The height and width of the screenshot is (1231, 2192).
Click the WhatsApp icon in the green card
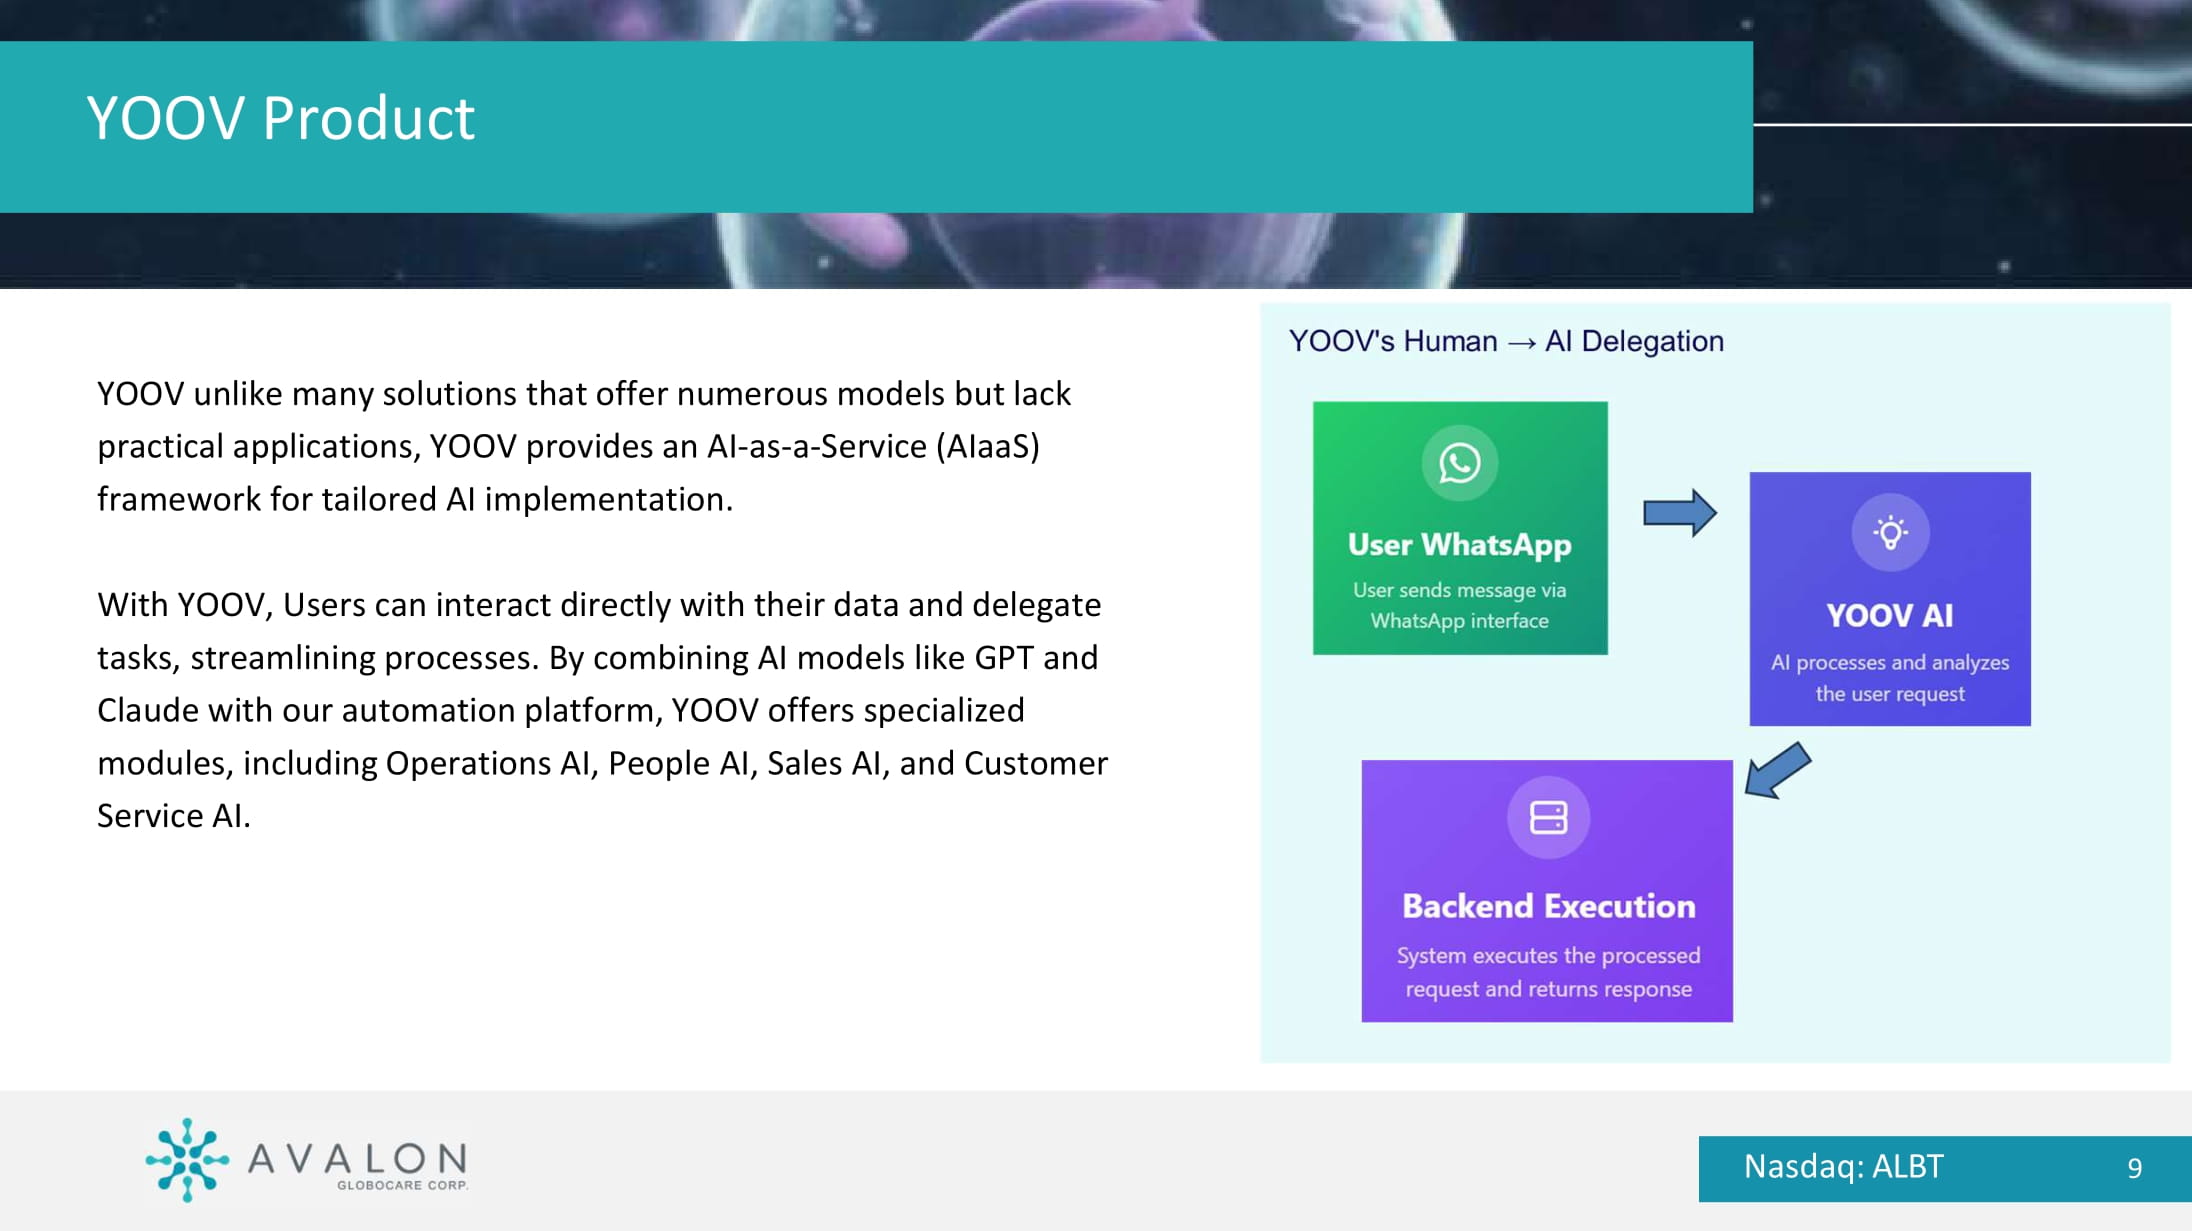(1459, 463)
